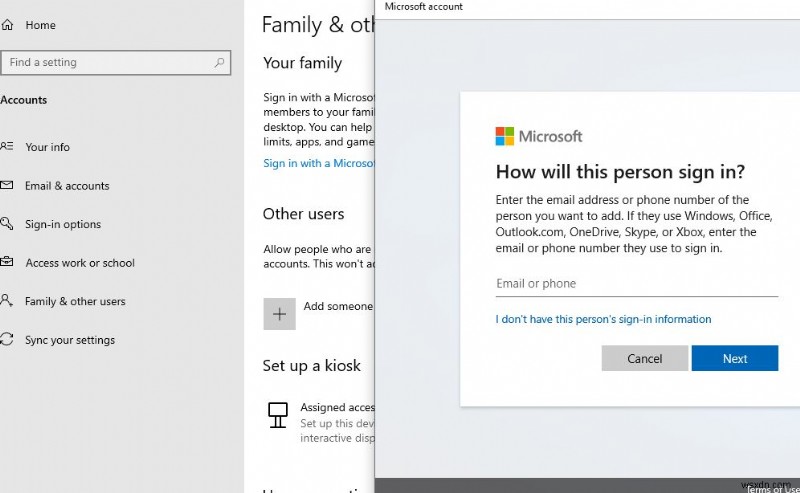
Task: Click the Sign in with a Microsoft account link
Action: (318, 163)
